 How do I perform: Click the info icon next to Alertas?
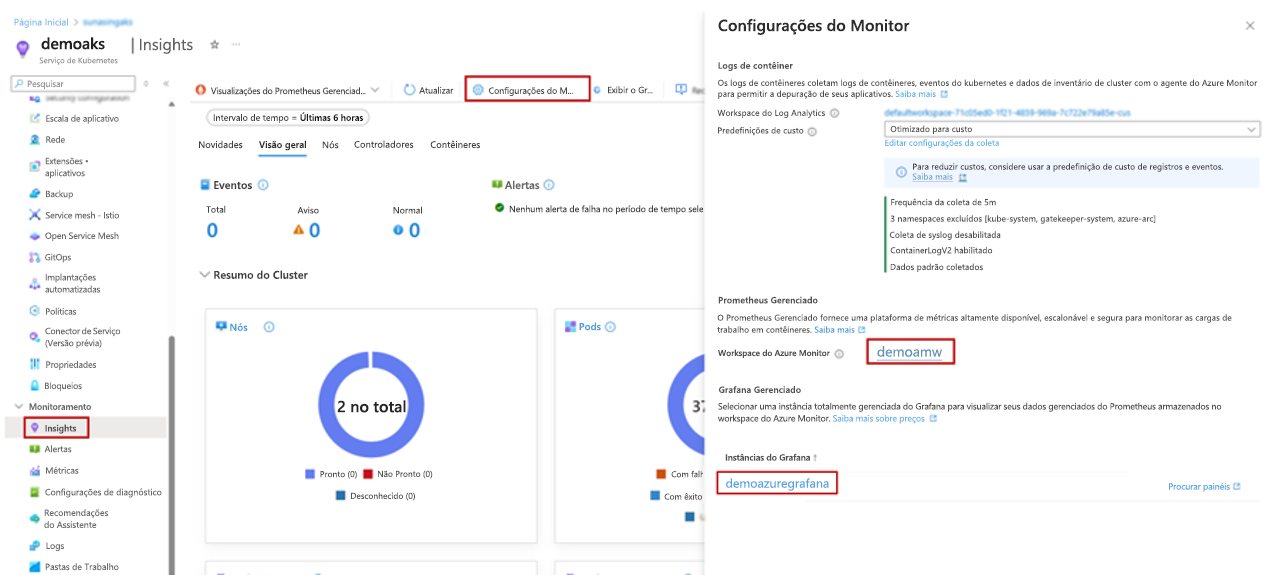click(549, 185)
